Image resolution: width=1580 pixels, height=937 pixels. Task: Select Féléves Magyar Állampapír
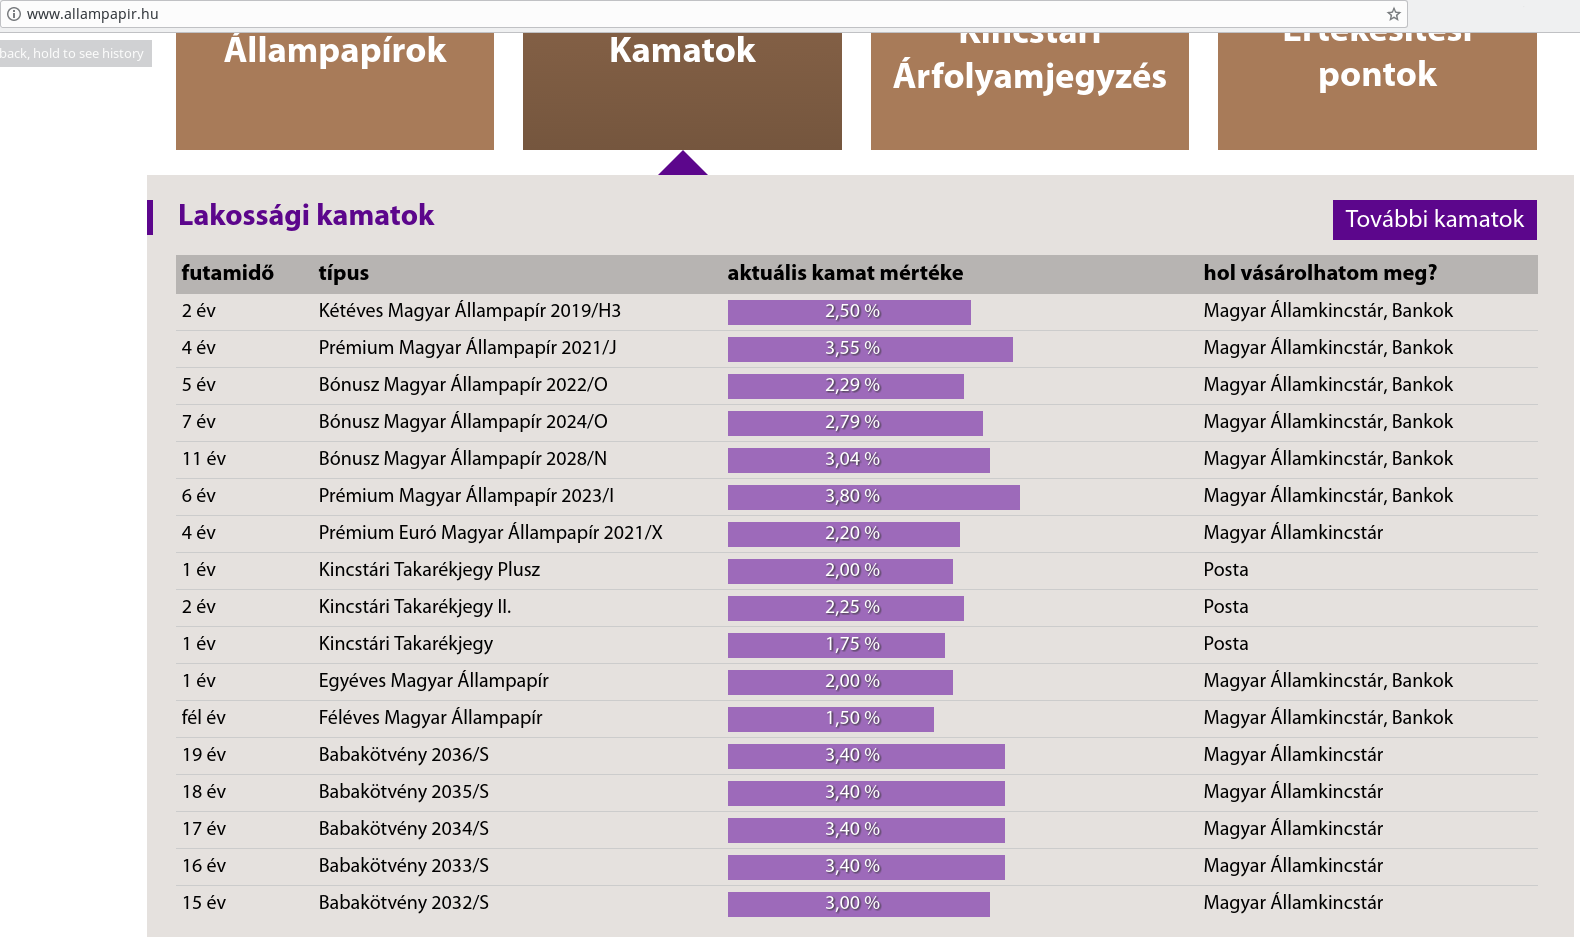tap(430, 718)
